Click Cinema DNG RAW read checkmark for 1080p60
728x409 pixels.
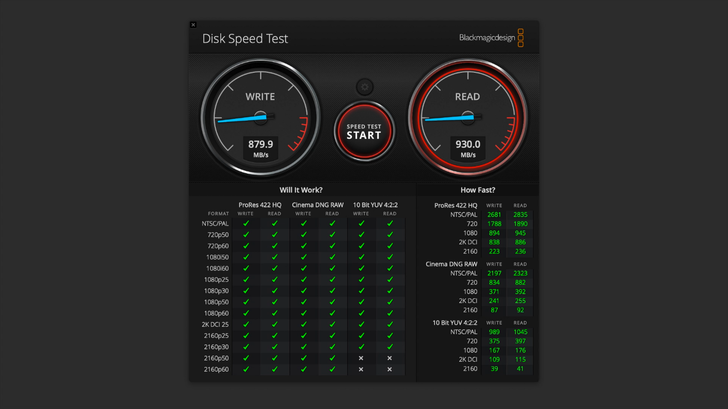click(332, 313)
